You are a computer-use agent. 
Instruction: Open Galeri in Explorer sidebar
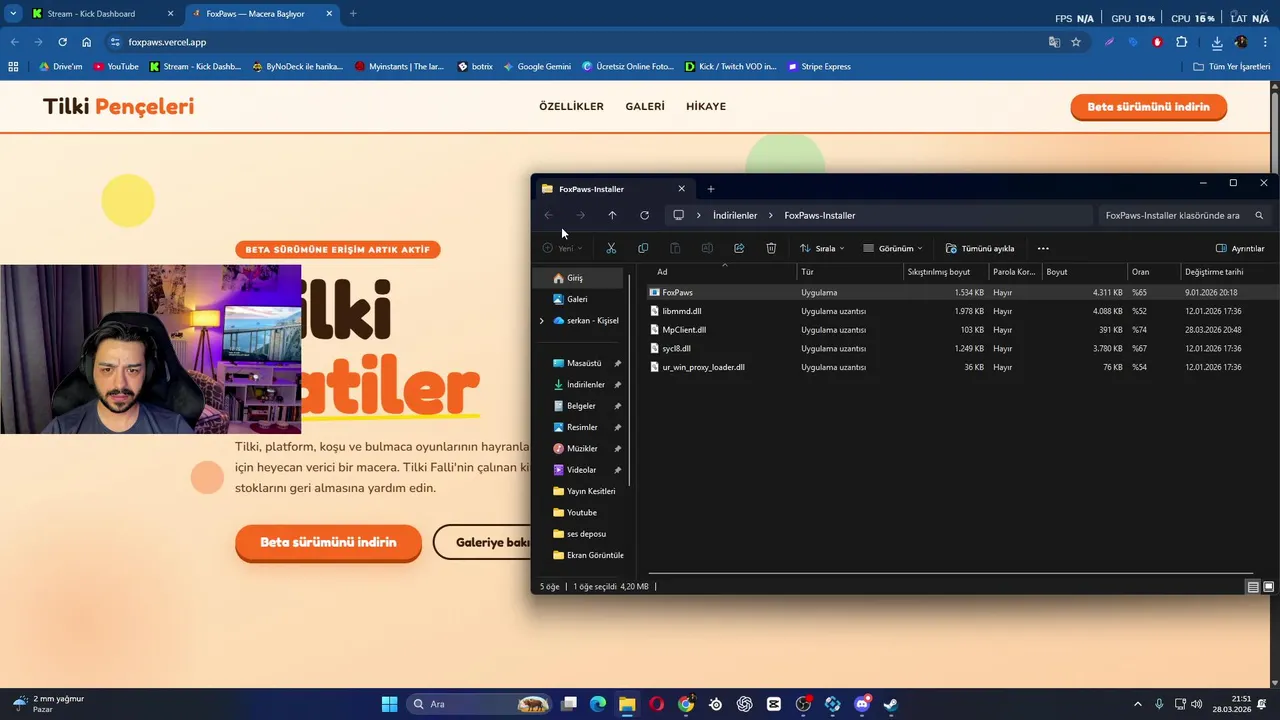point(577,299)
